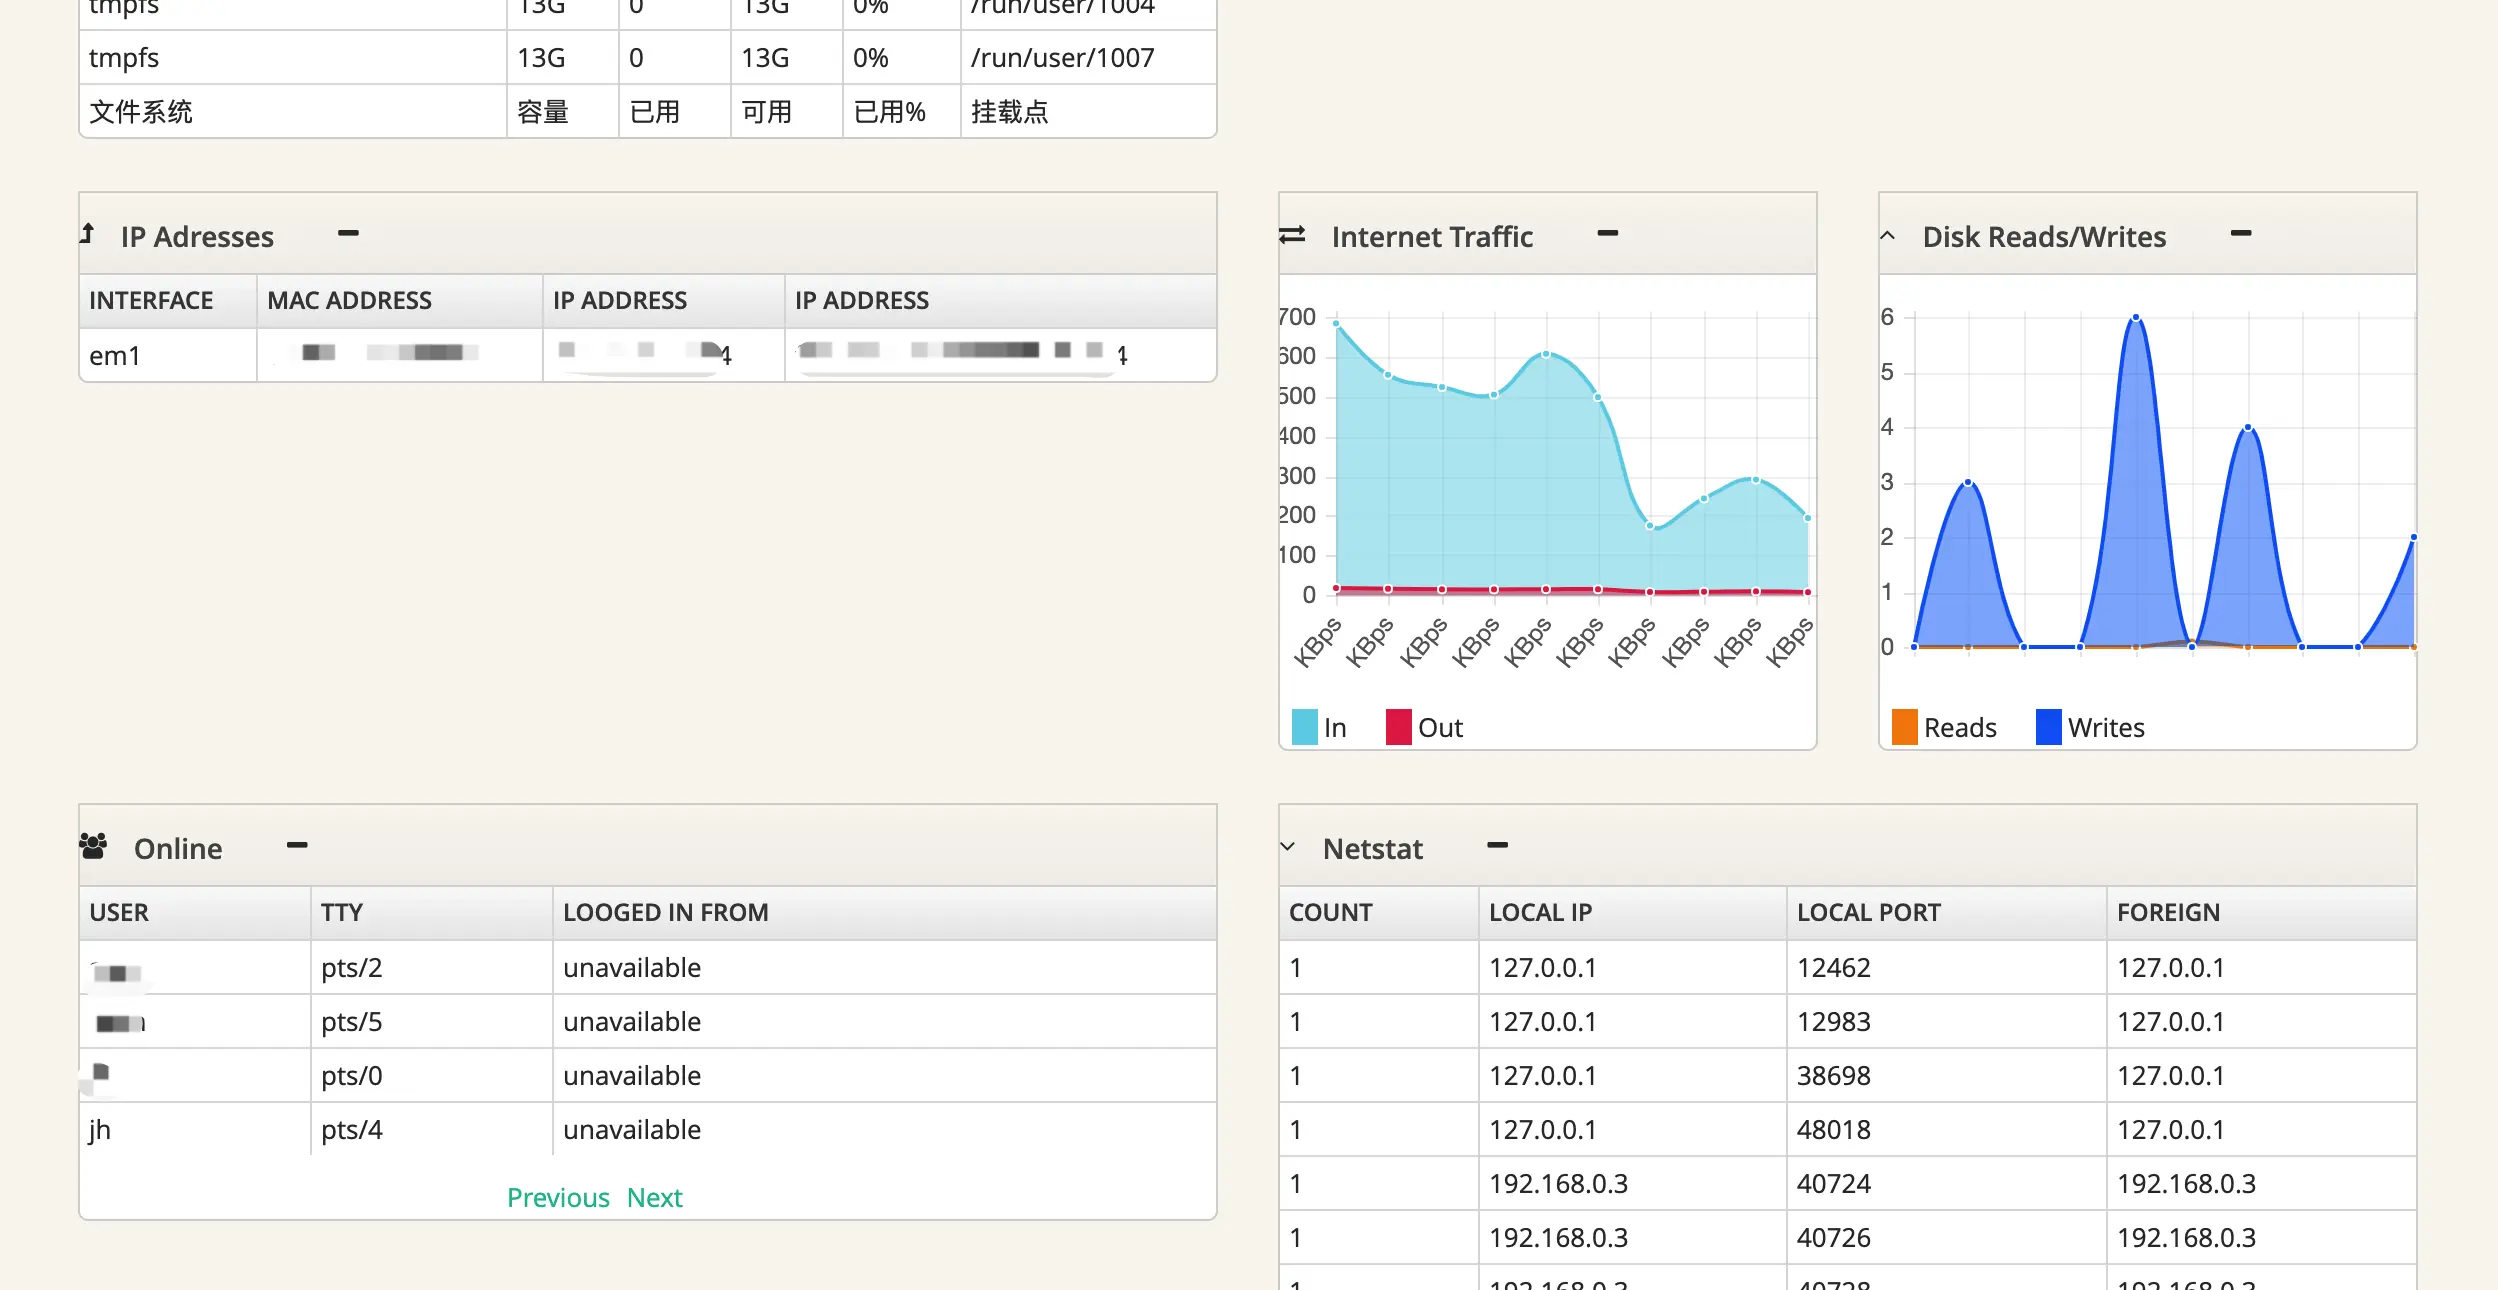Screen dimensions: 2498x1290
Task: Click the Online users group icon
Action: pyautogui.click(x=93, y=847)
